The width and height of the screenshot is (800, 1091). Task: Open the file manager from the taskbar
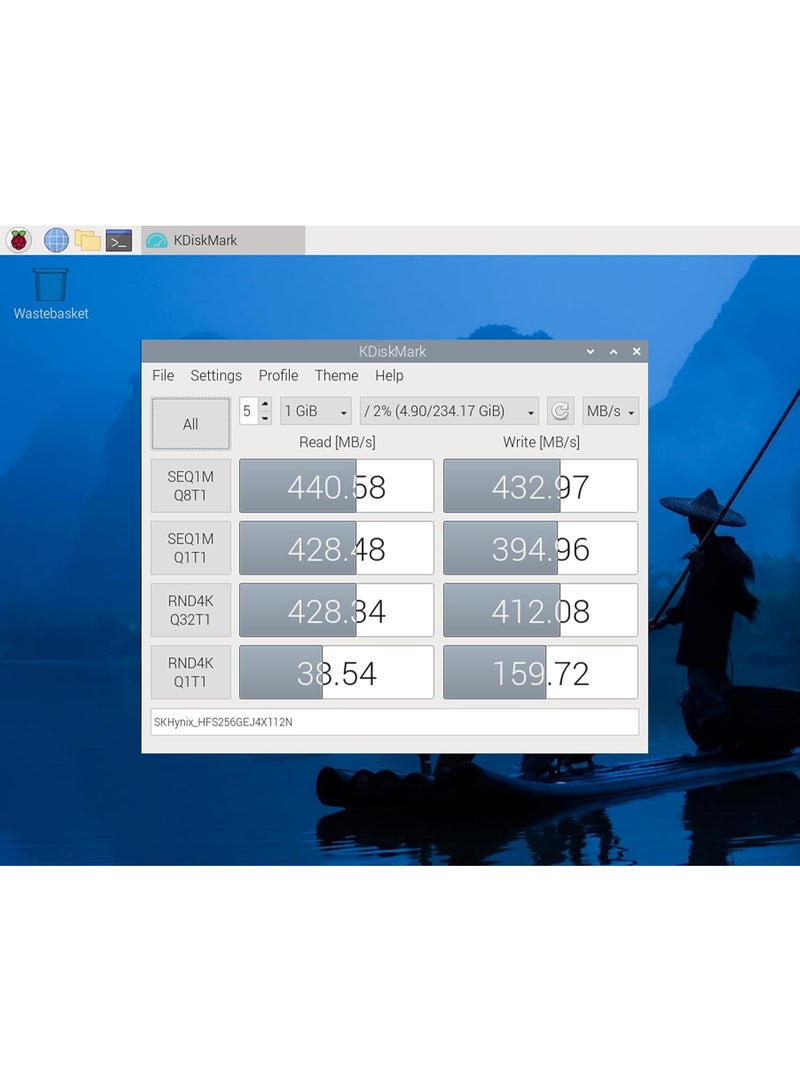[x=88, y=240]
